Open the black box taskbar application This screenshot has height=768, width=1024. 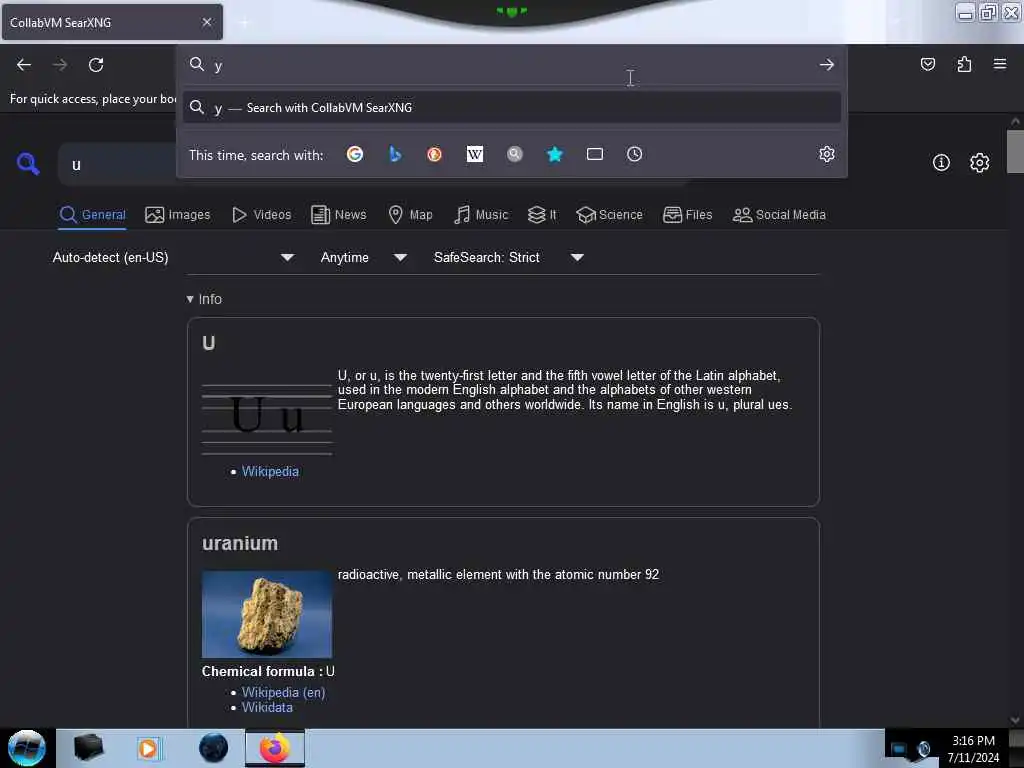click(88, 748)
